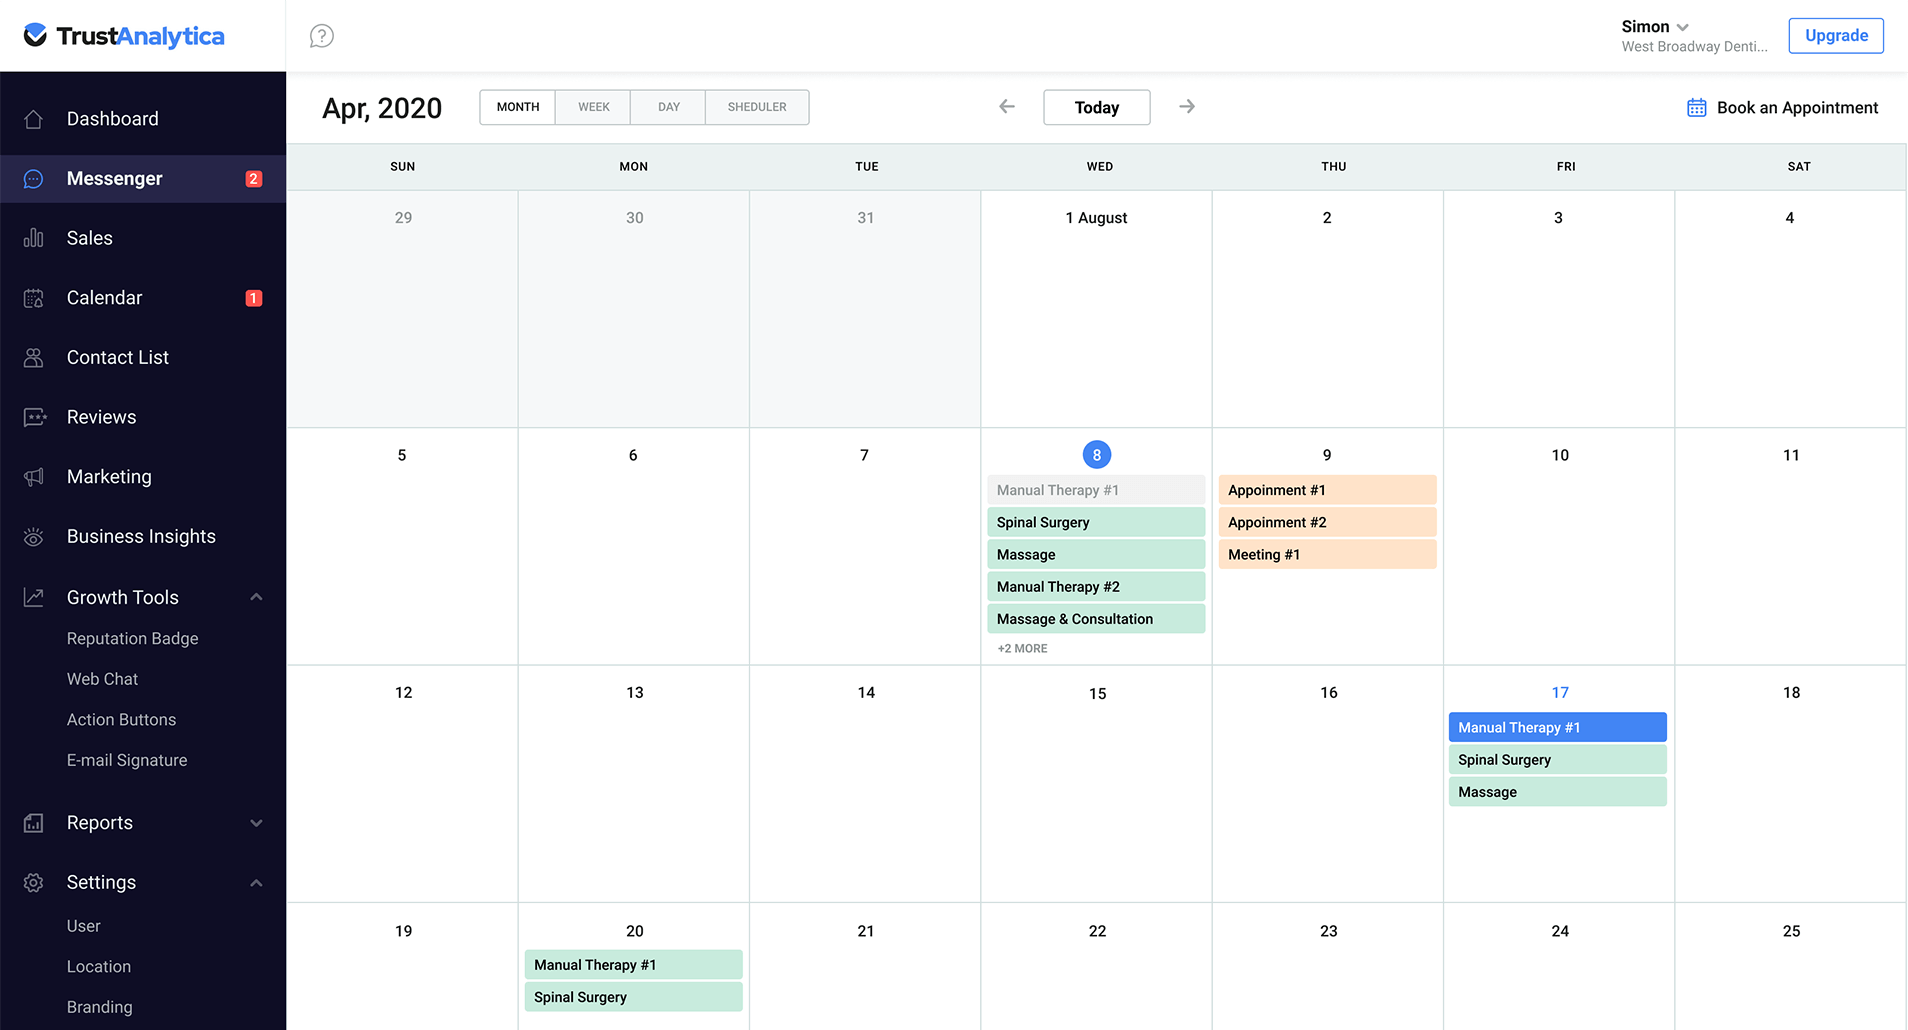Viewport: 1908px width, 1030px height.
Task: Click the Reviews star bubble icon
Action: coord(34,417)
